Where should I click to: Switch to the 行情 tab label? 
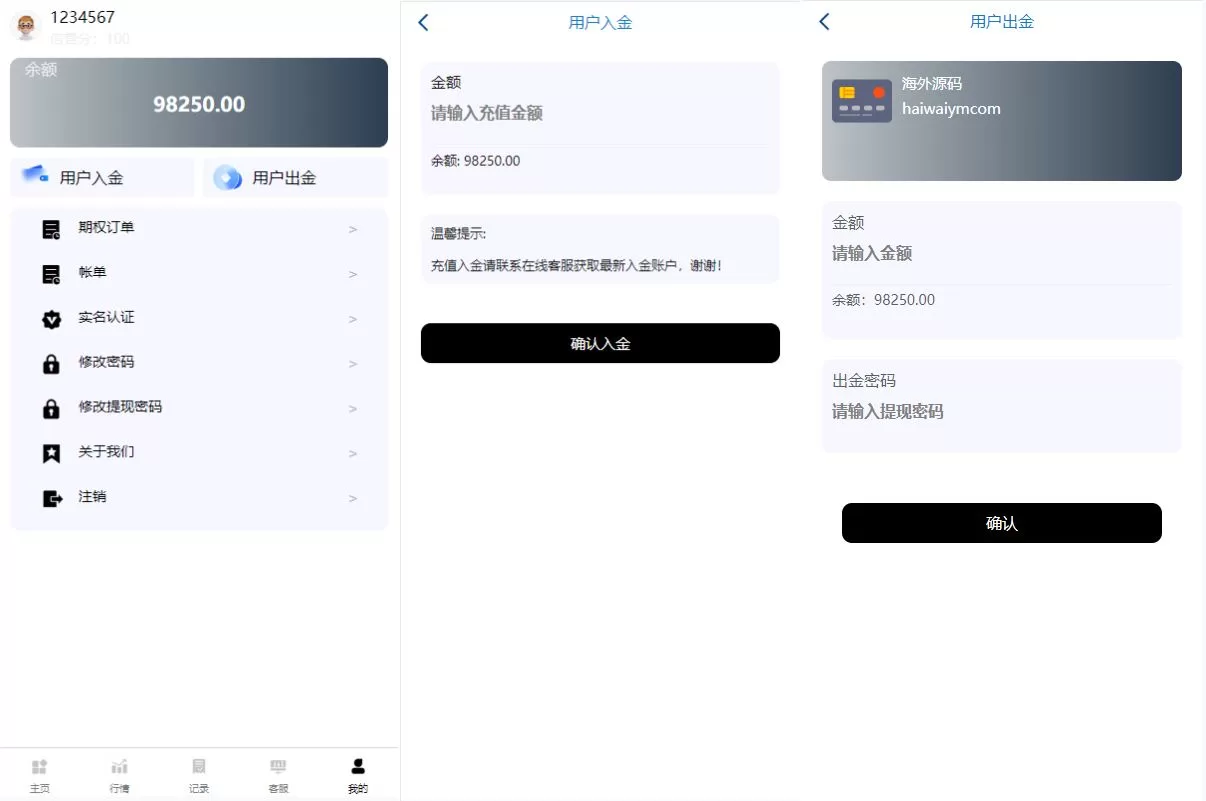pyautogui.click(x=119, y=789)
